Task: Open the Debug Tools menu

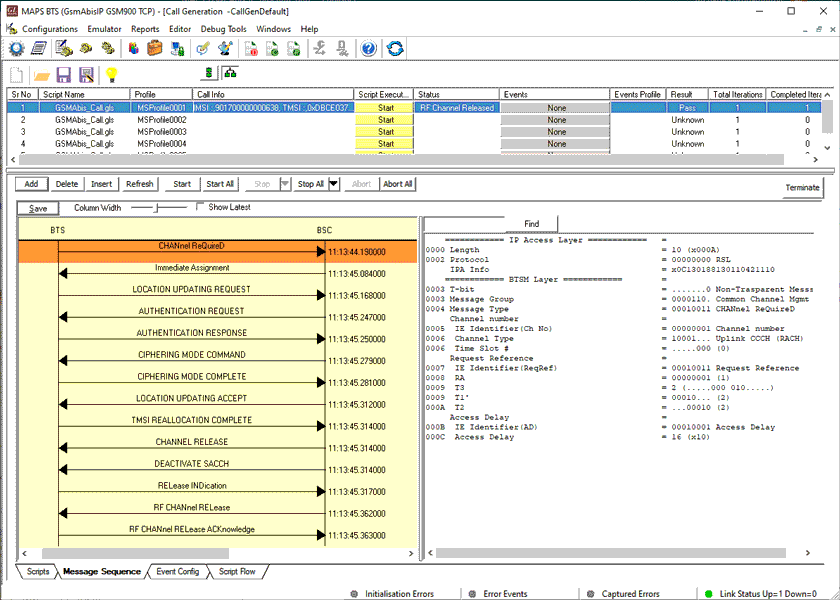Action: pyautogui.click(x=223, y=29)
